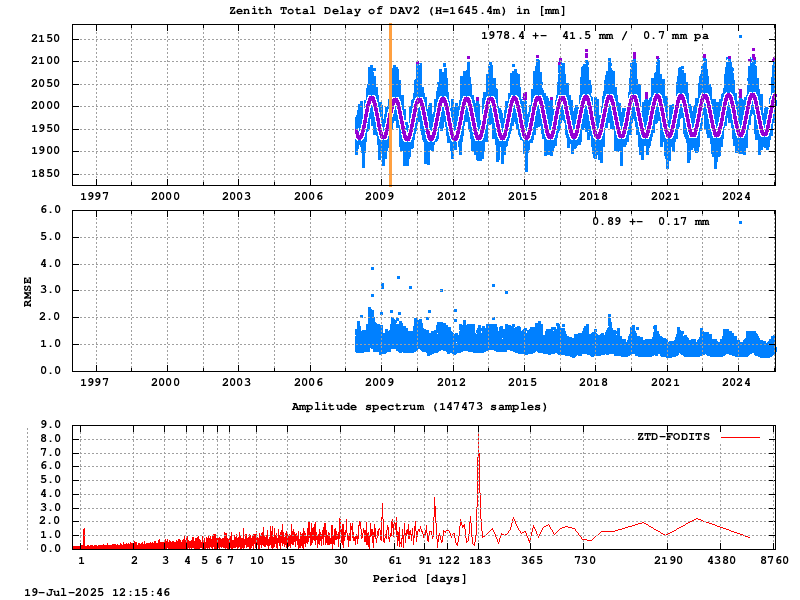Image resolution: width=800 pixels, height=600 pixels.
Task: Click the 'Amplitude spectrum (147473 samples)' heading
Action: pyautogui.click(x=419, y=407)
